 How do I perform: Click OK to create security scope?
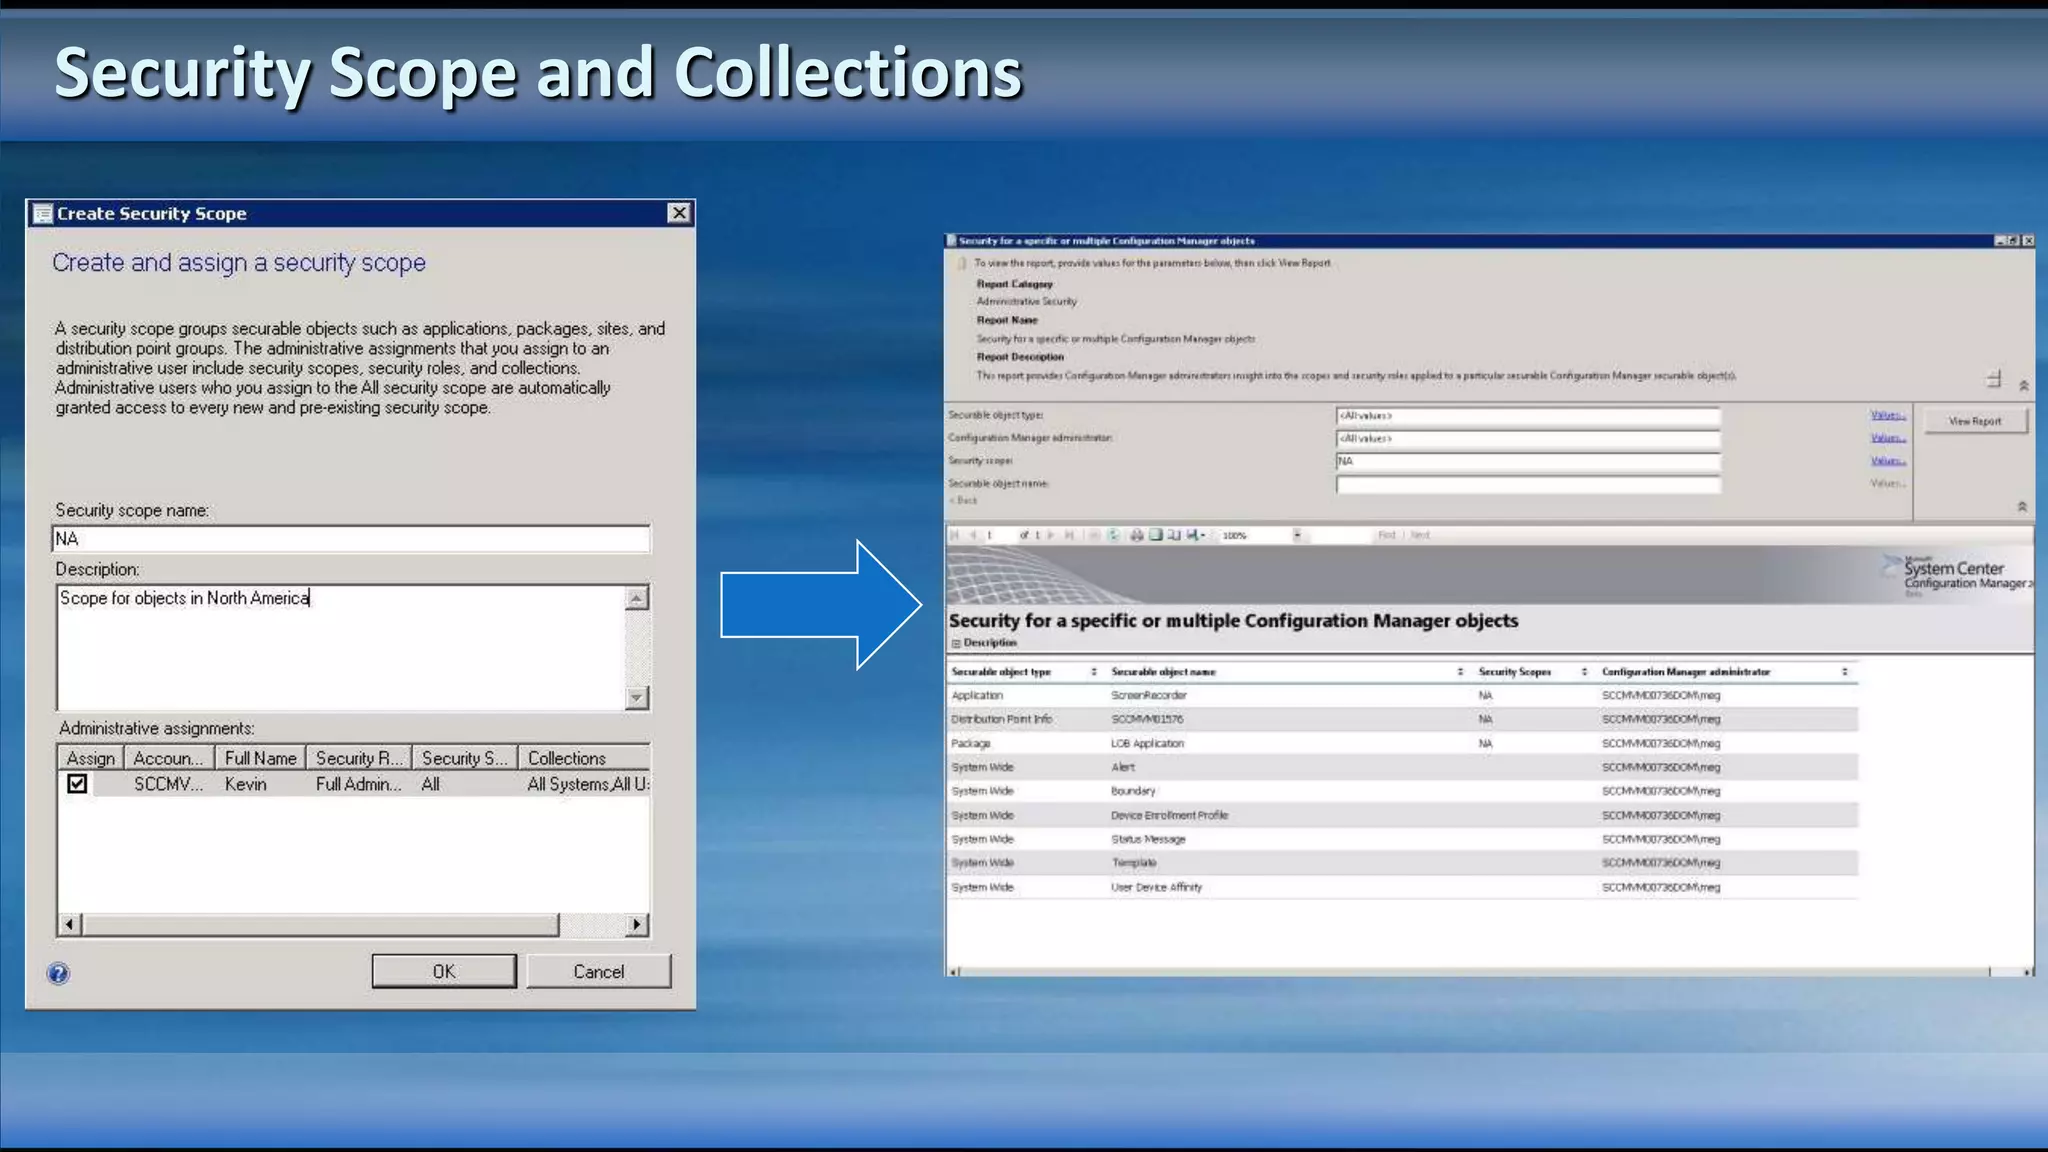[444, 971]
